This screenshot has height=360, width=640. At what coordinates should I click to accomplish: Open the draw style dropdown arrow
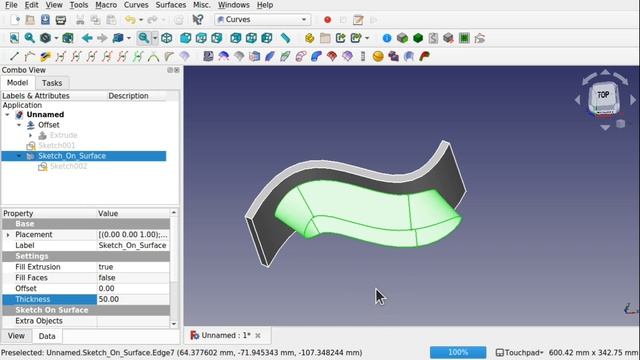pos(56,38)
